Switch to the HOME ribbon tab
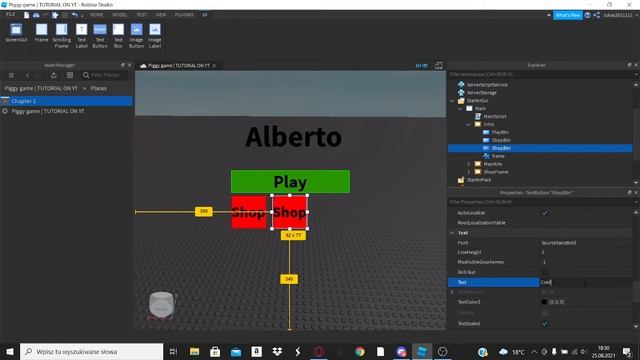The width and height of the screenshot is (640, 360). (97, 15)
